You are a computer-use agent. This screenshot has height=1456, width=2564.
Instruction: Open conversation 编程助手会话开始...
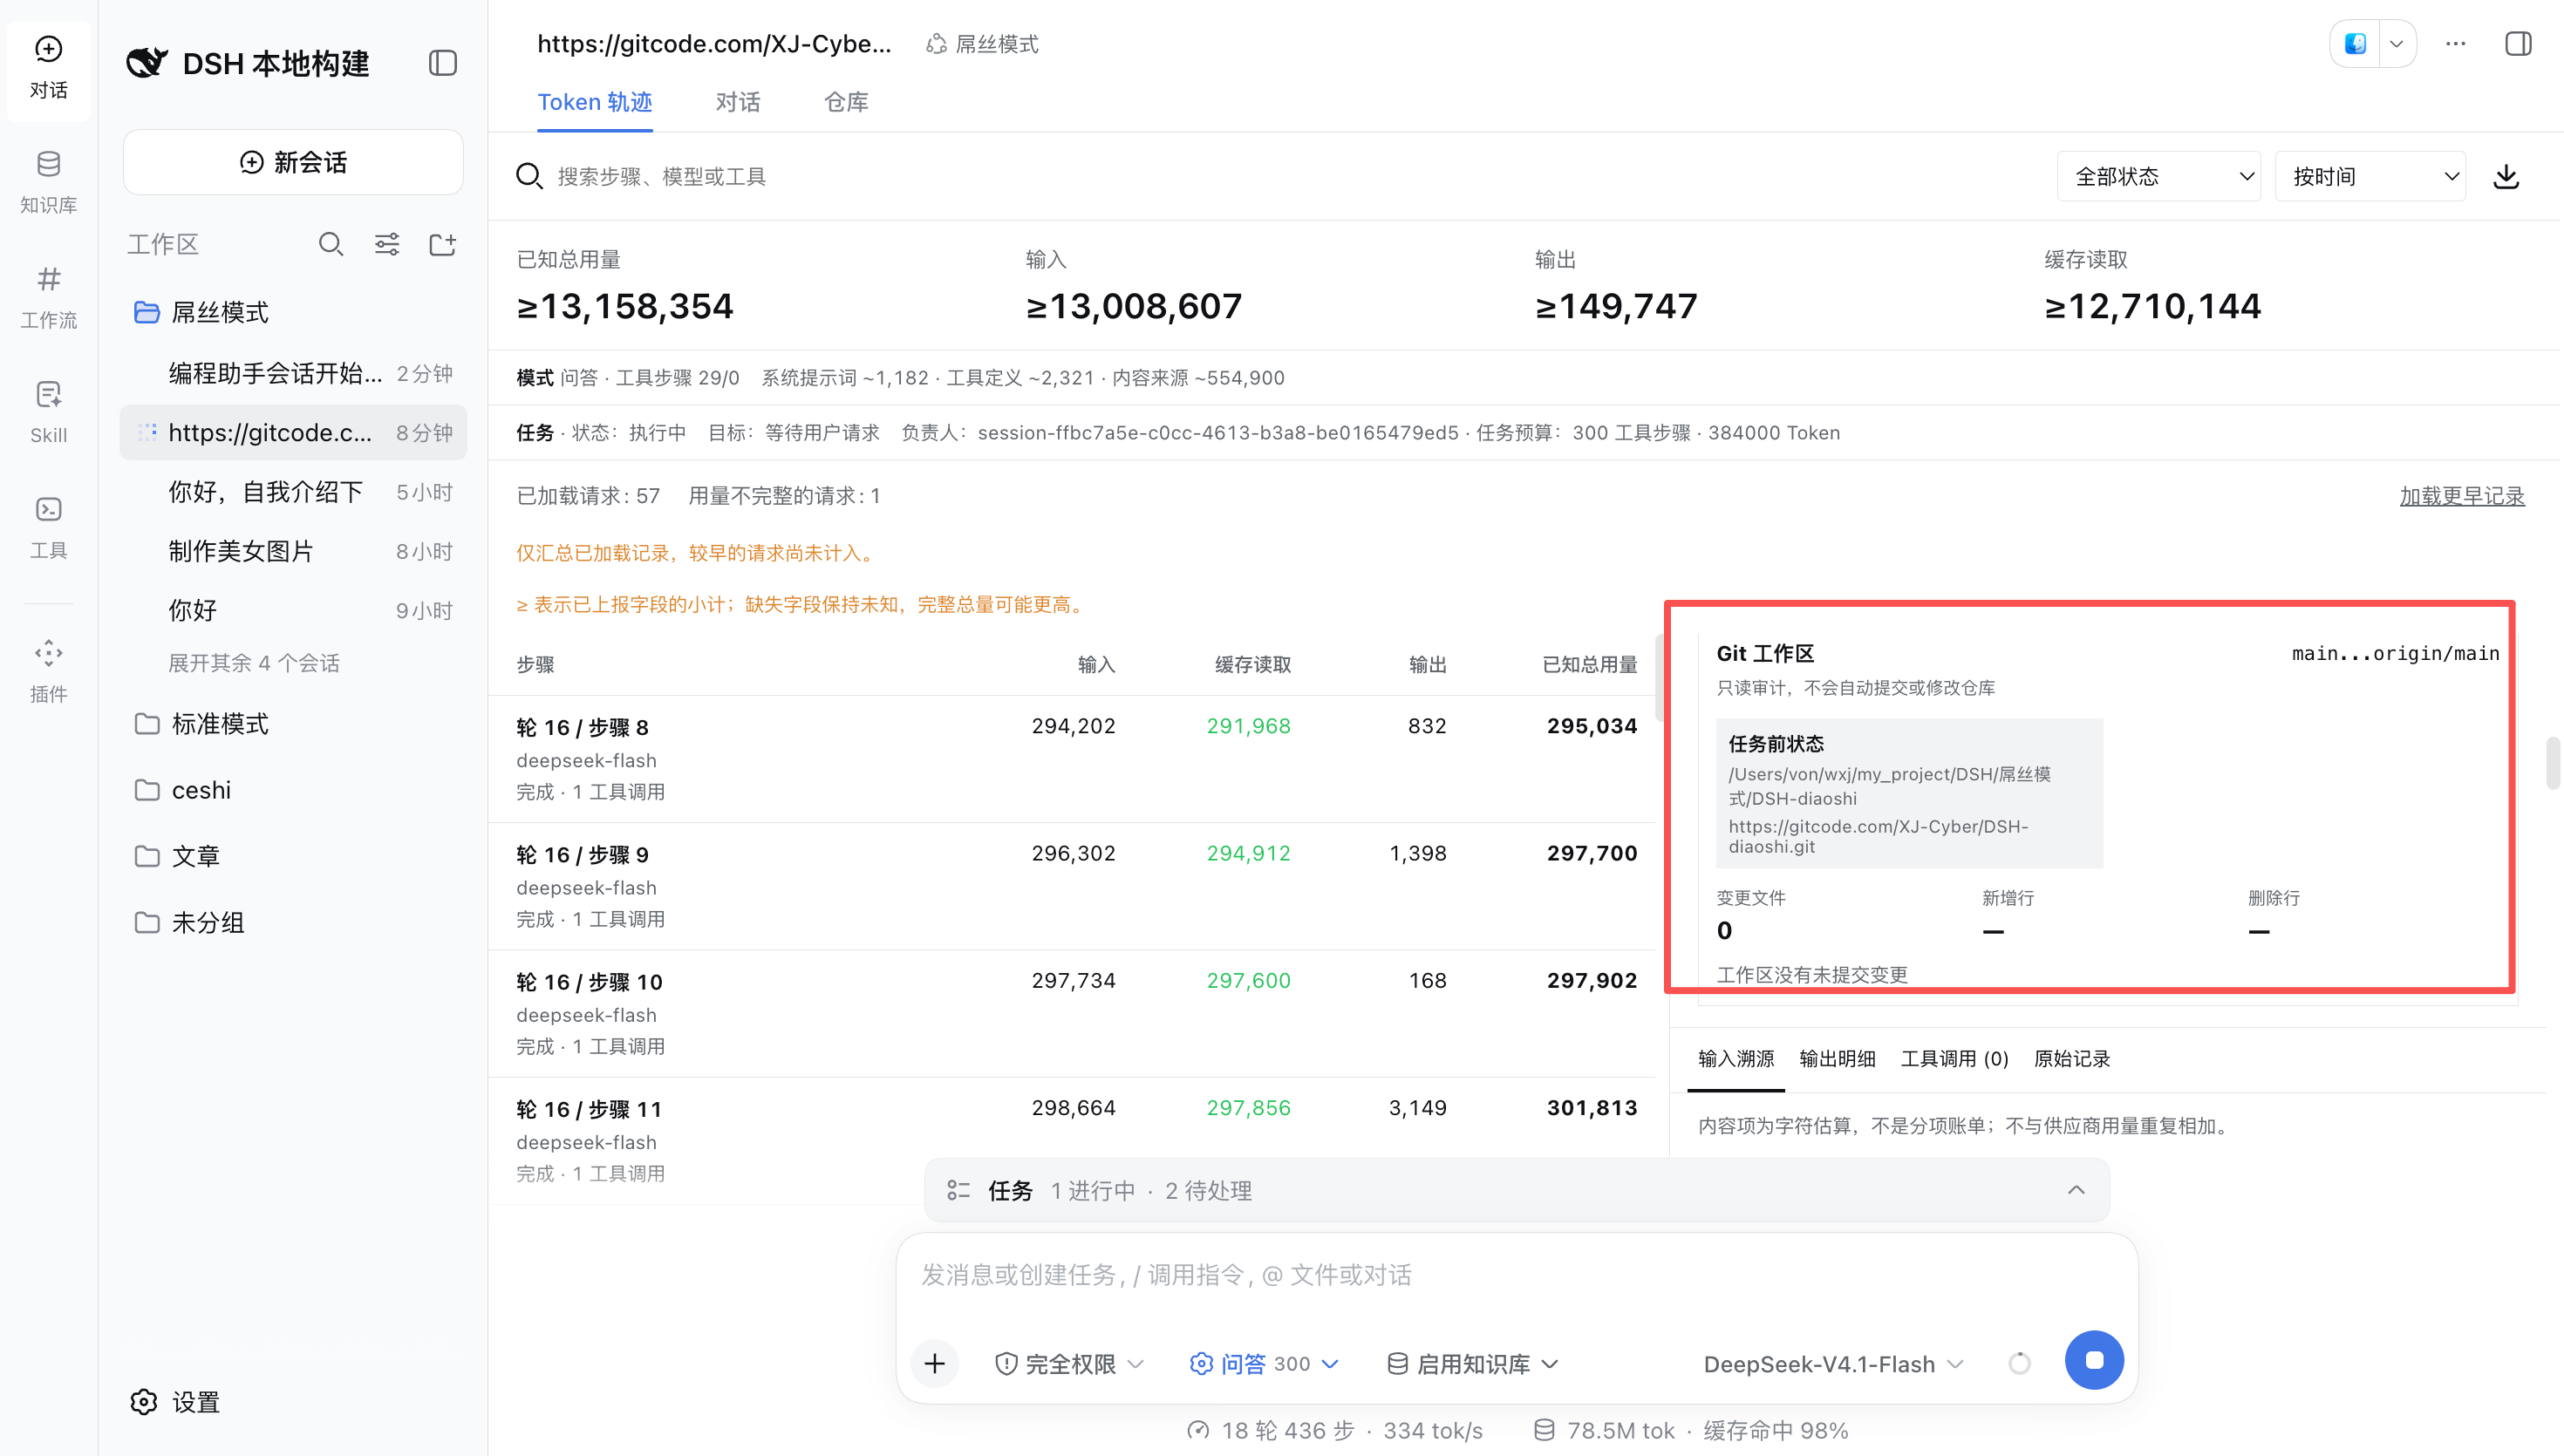point(293,373)
